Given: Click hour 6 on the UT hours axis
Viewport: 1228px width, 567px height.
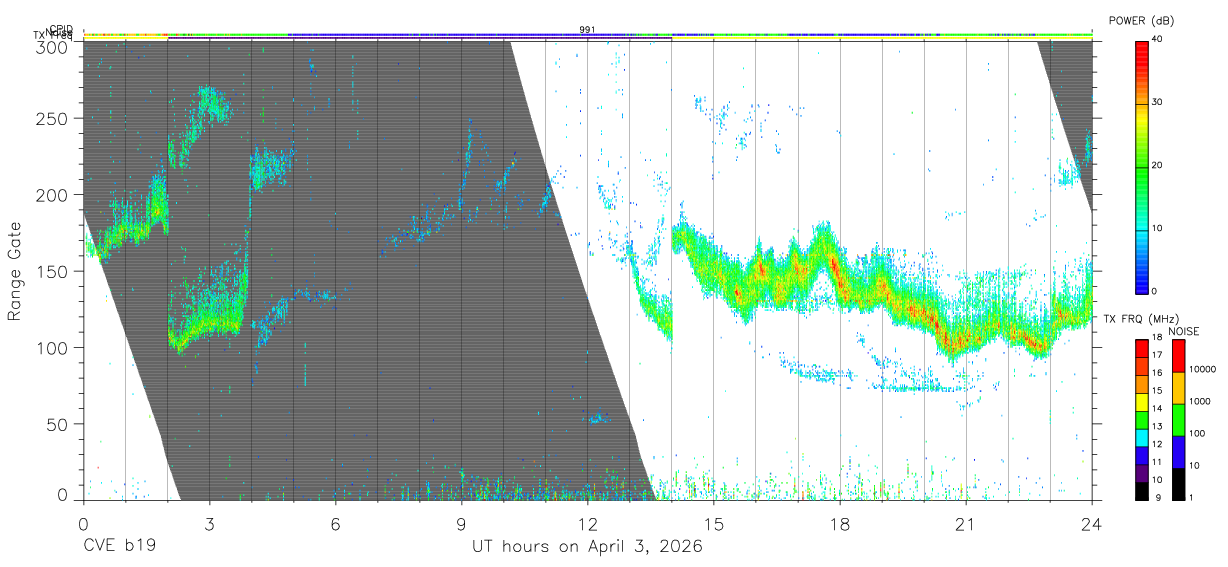Looking at the screenshot, I should [335, 523].
